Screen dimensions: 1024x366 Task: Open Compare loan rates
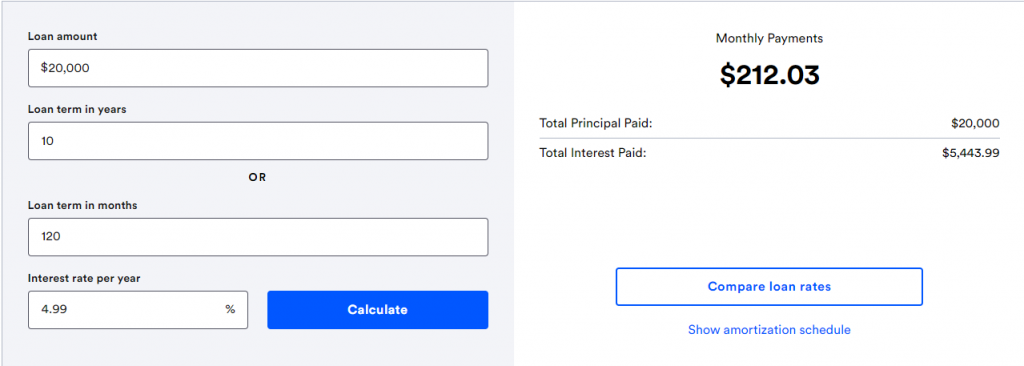pos(769,286)
